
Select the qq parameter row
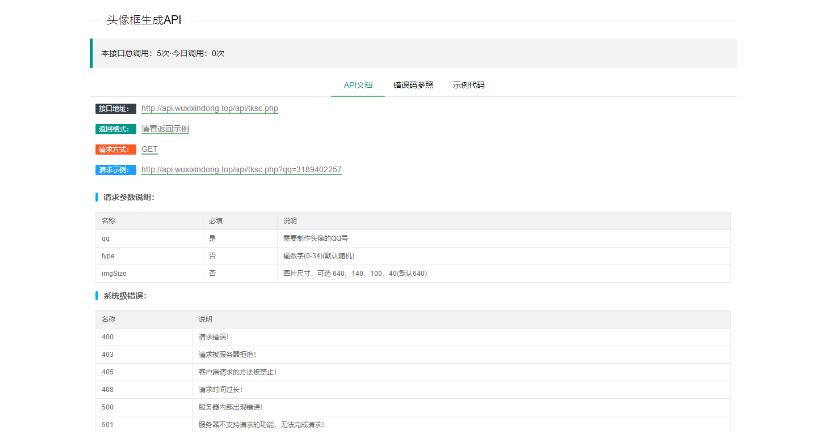[413, 238]
